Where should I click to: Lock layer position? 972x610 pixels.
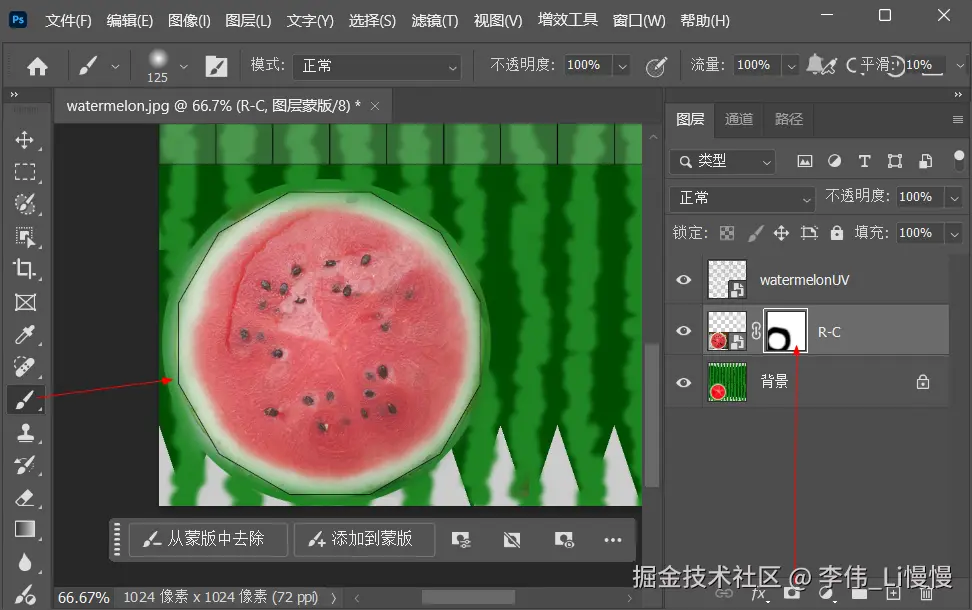tap(781, 233)
